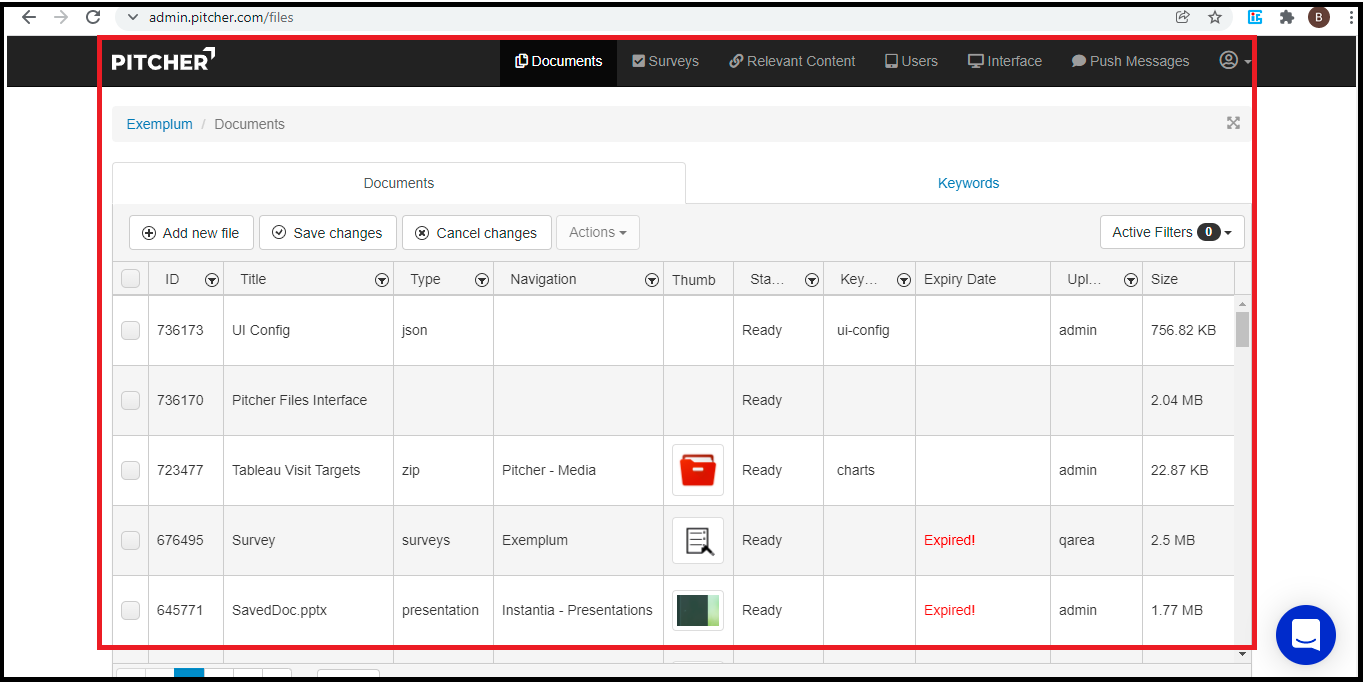The image size is (1366, 682).
Task: Click the Exemplum breadcrumb link
Action: click(x=159, y=124)
